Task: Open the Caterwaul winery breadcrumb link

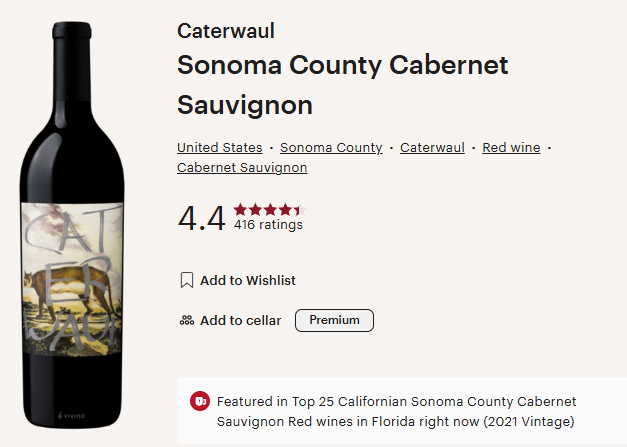Action: tap(432, 148)
